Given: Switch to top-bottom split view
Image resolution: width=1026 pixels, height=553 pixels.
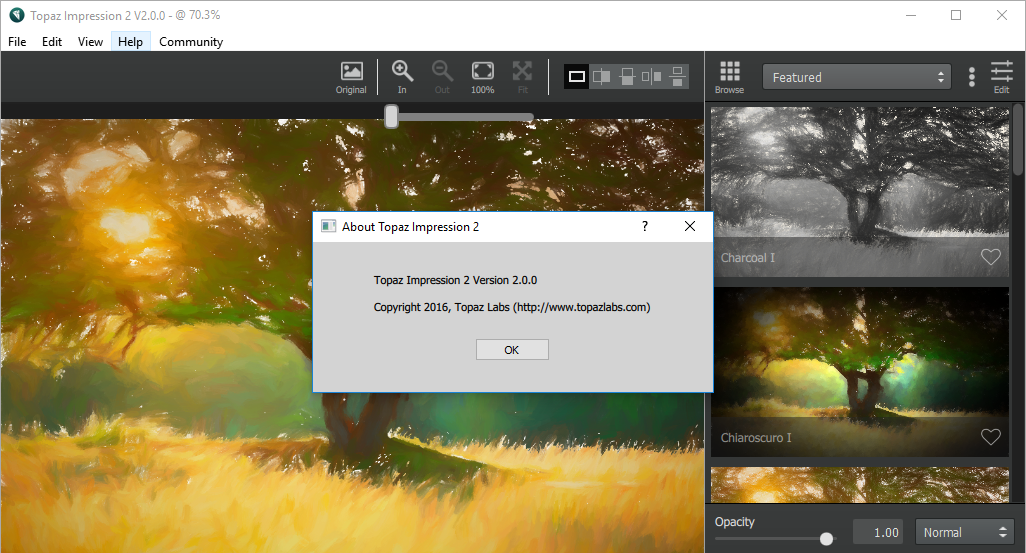Looking at the screenshot, I should pos(627,76).
